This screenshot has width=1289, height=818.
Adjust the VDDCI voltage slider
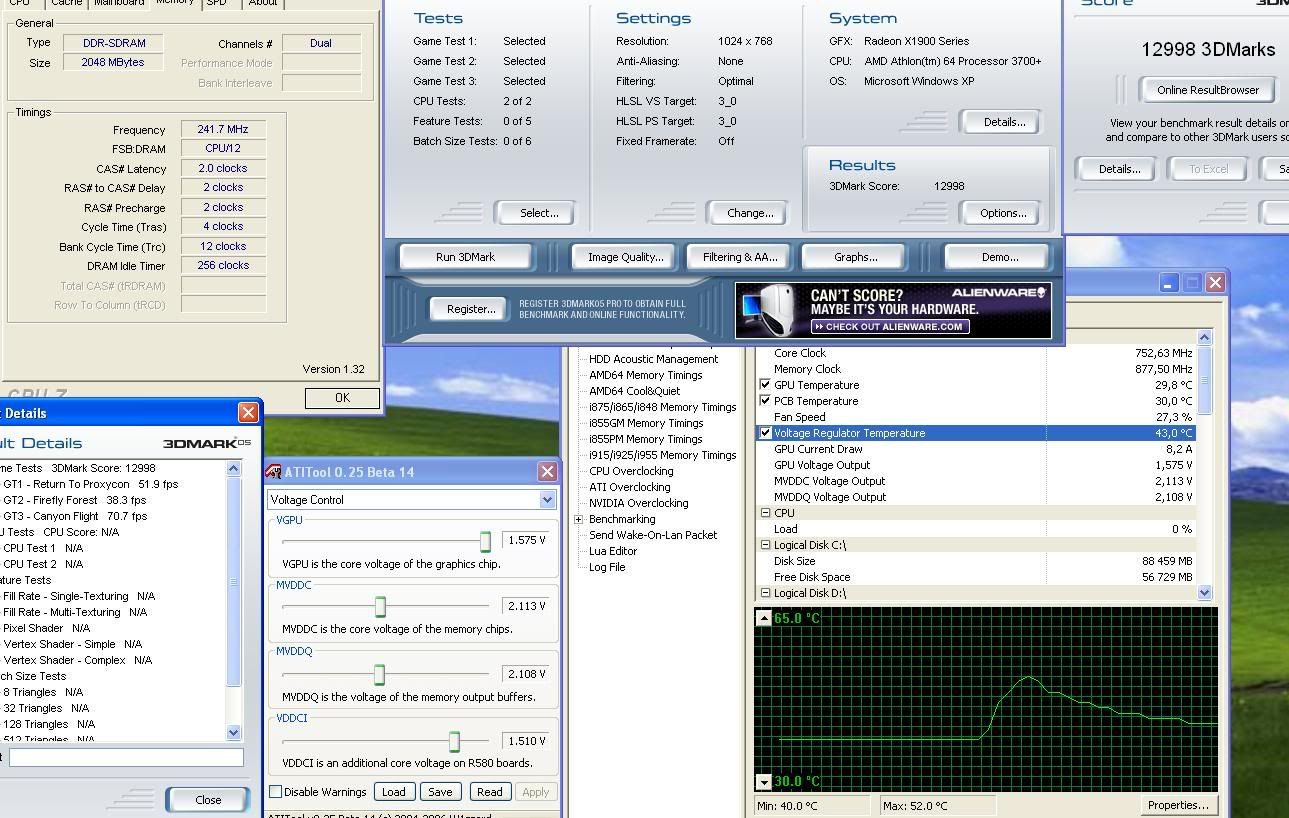(x=454, y=741)
